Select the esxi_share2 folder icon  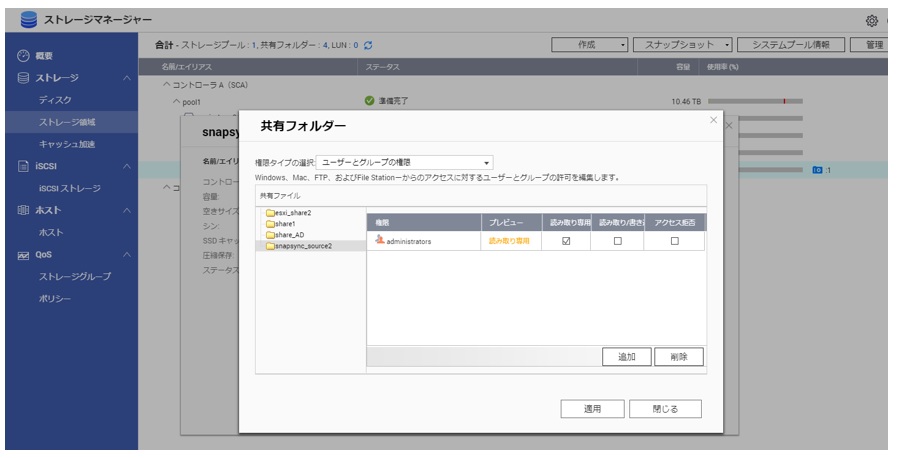270,213
